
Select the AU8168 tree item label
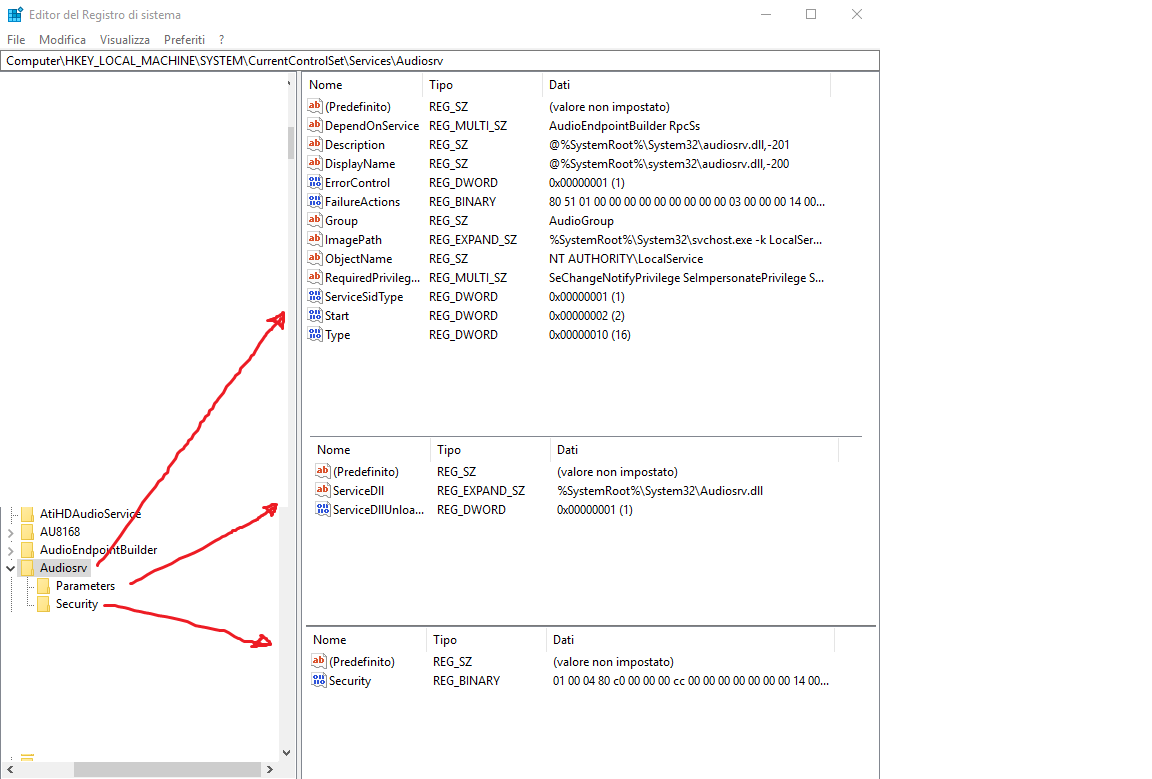click(60, 531)
